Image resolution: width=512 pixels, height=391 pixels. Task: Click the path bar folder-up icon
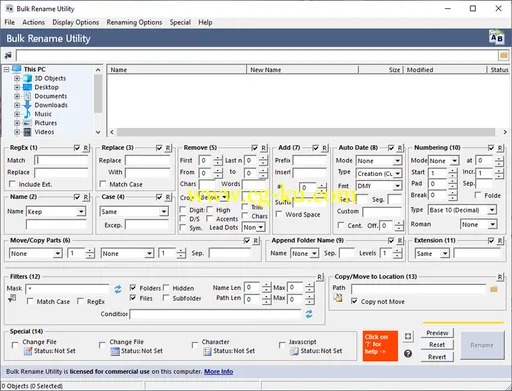pyautogui.click(x=8, y=55)
